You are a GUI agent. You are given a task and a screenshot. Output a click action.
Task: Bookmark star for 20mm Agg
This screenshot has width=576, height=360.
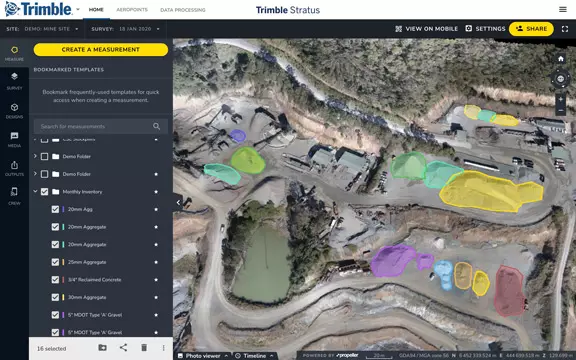156,209
